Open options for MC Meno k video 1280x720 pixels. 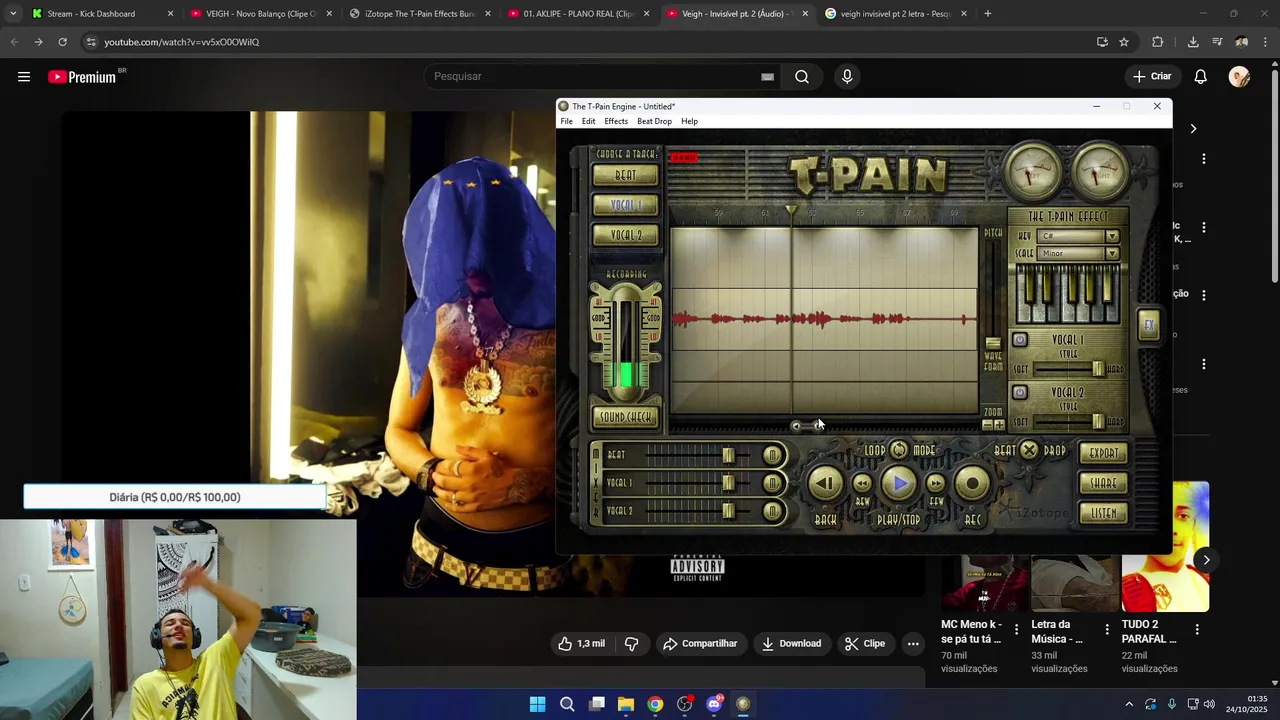[x=1016, y=630]
